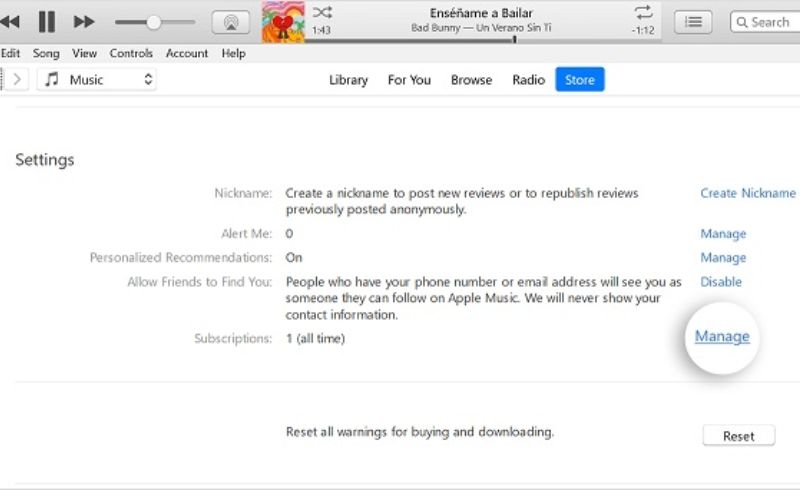Click the '1 (all time)' subscriptions value
800x492 pixels.
315,338
